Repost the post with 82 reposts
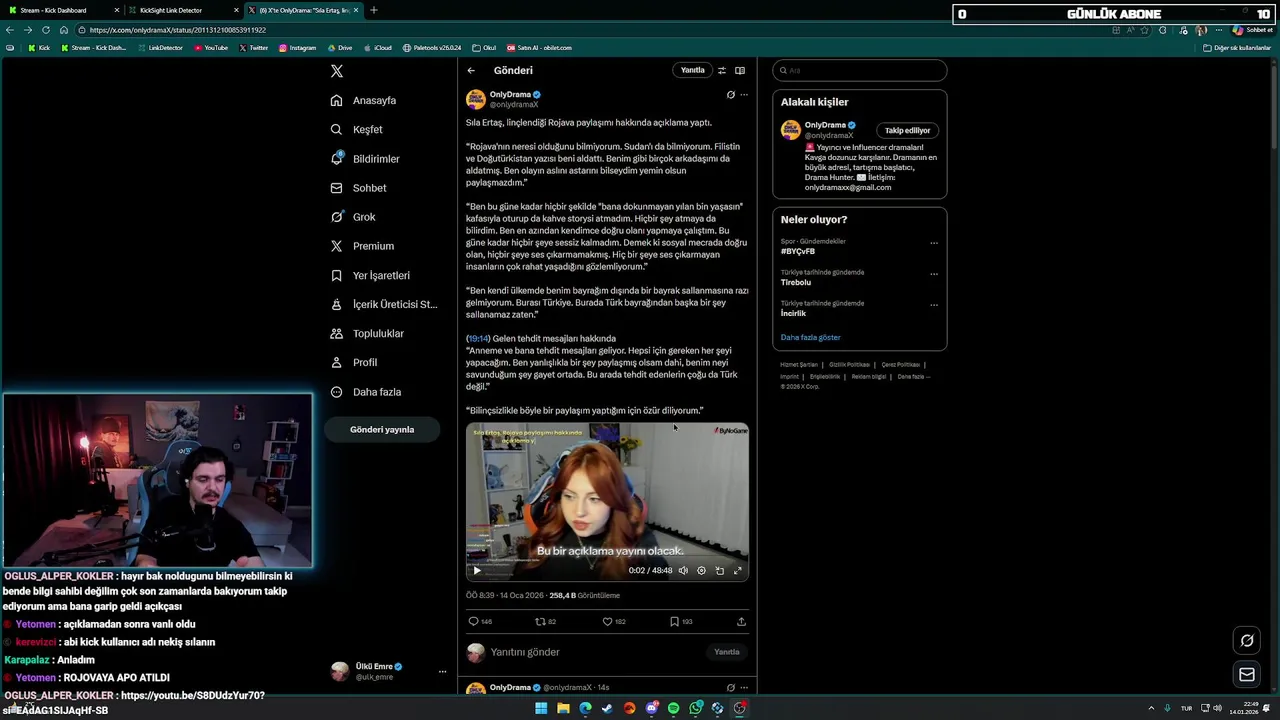 (540, 622)
